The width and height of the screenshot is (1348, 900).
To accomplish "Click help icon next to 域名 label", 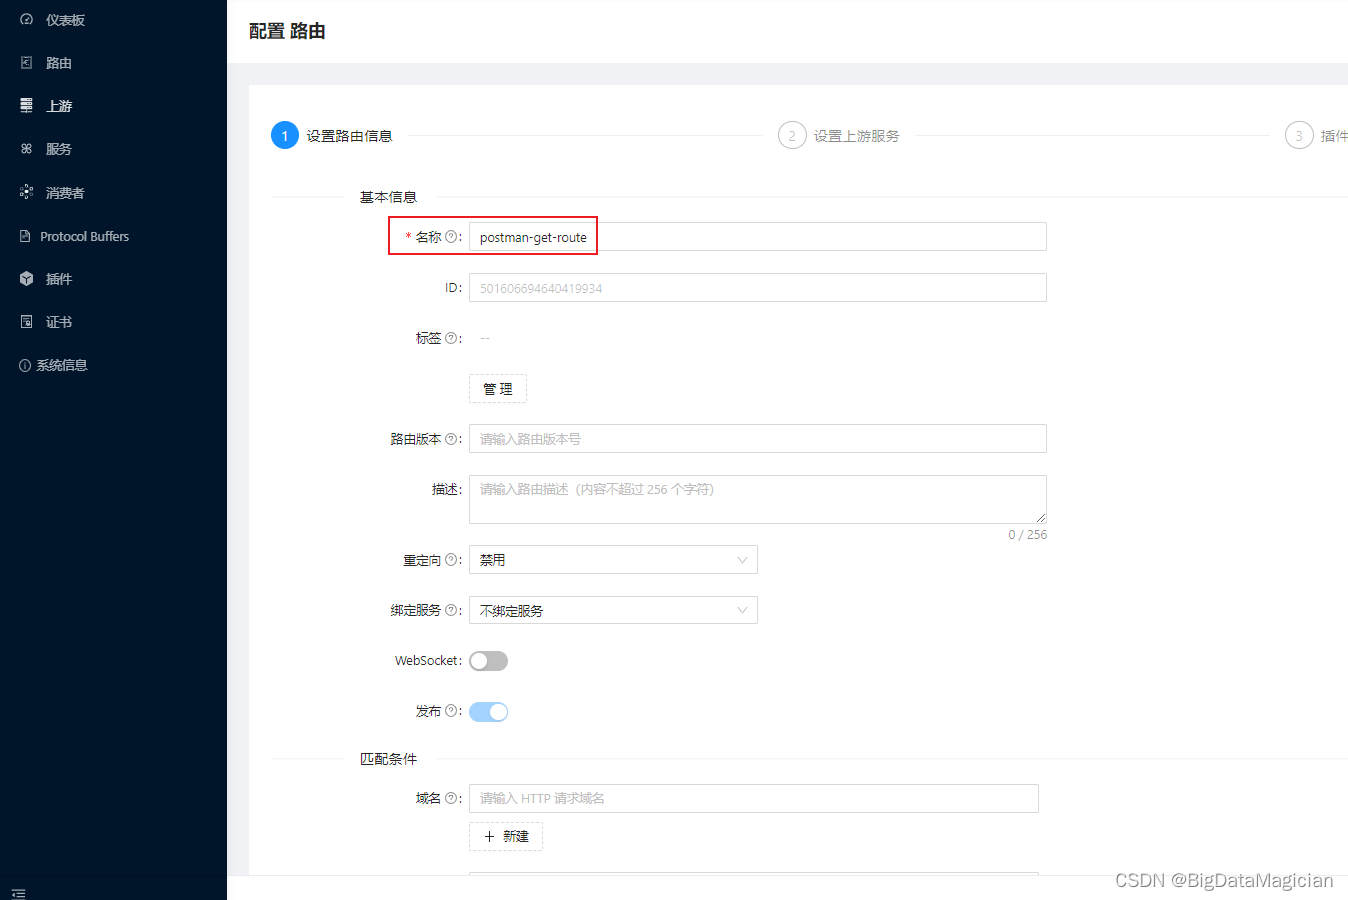I will tap(451, 798).
